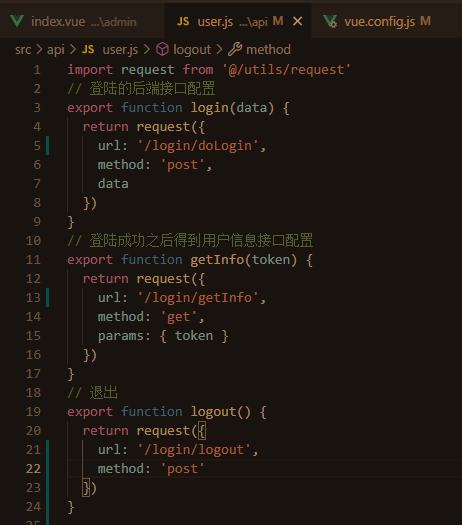462x525 pixels.
Task: Click the git change marker beside line 5
Action: point(48,146)
